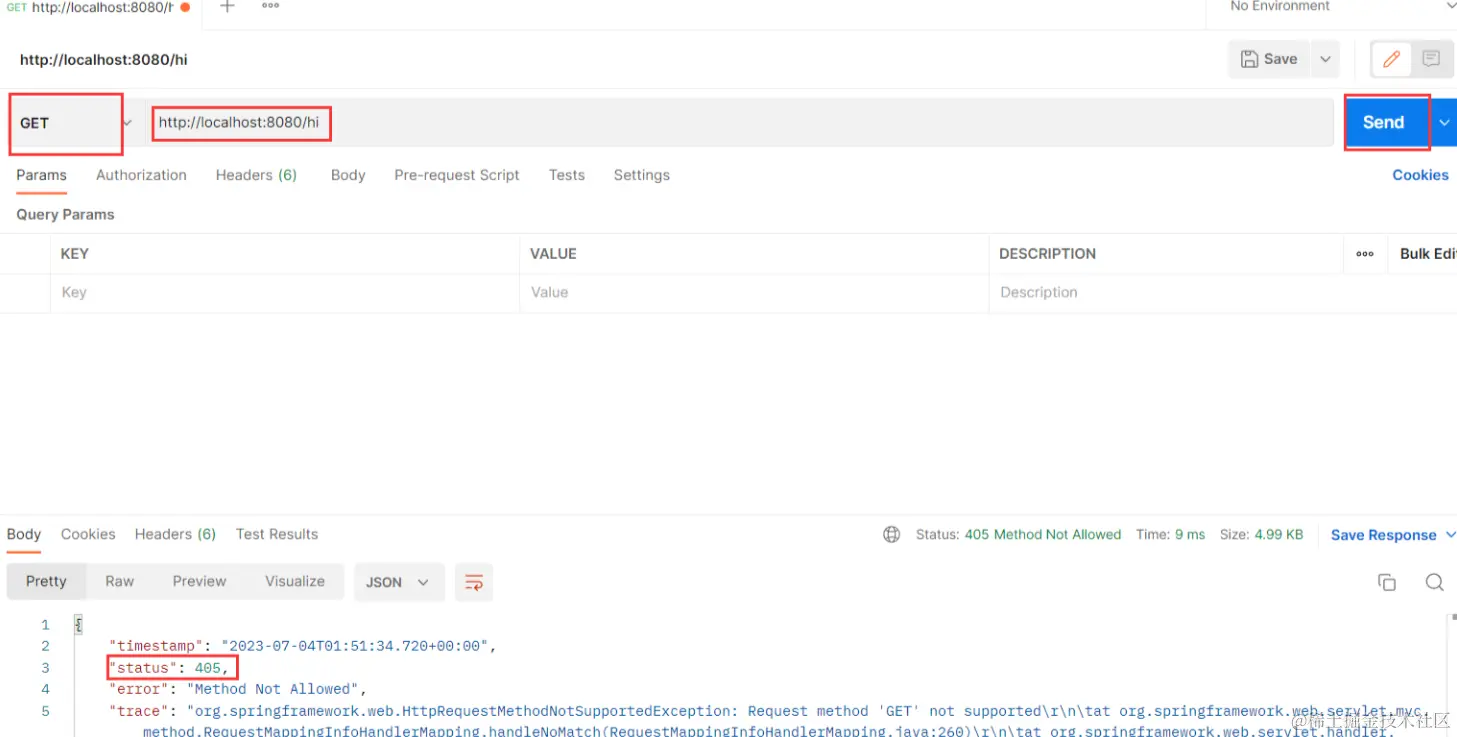Click the "error": "Method Not Allowed" line
Image resolution: width=1457 pixels, height=737 pixels.
click(x=238, y=689)
